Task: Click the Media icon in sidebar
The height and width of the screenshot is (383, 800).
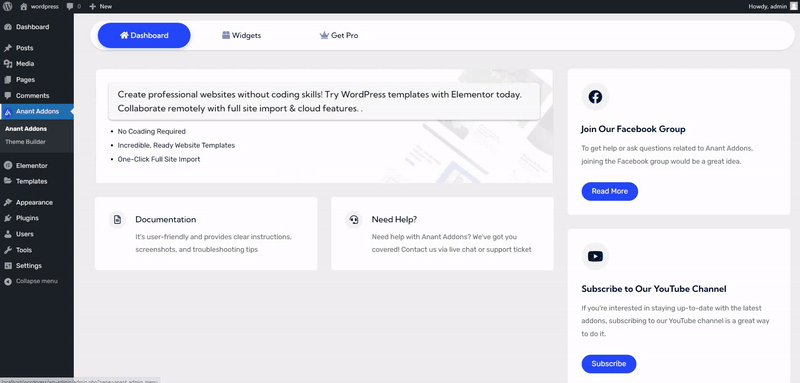Action: [8, 64]
